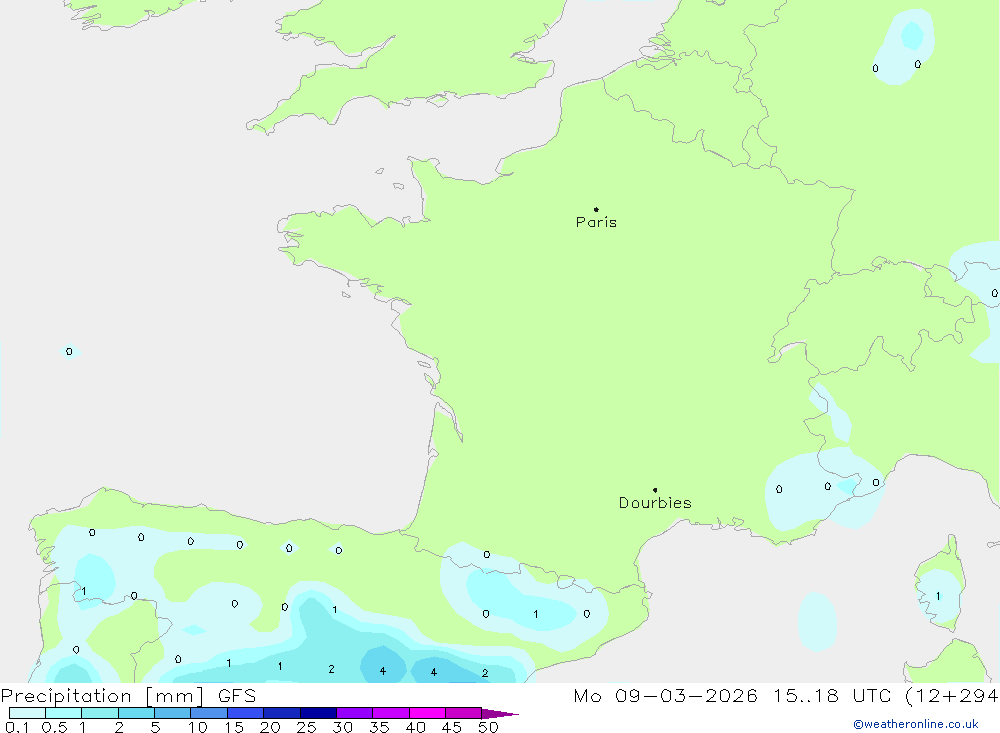Pick the 10–15 mm blue legend swatch

click(209, 713)
